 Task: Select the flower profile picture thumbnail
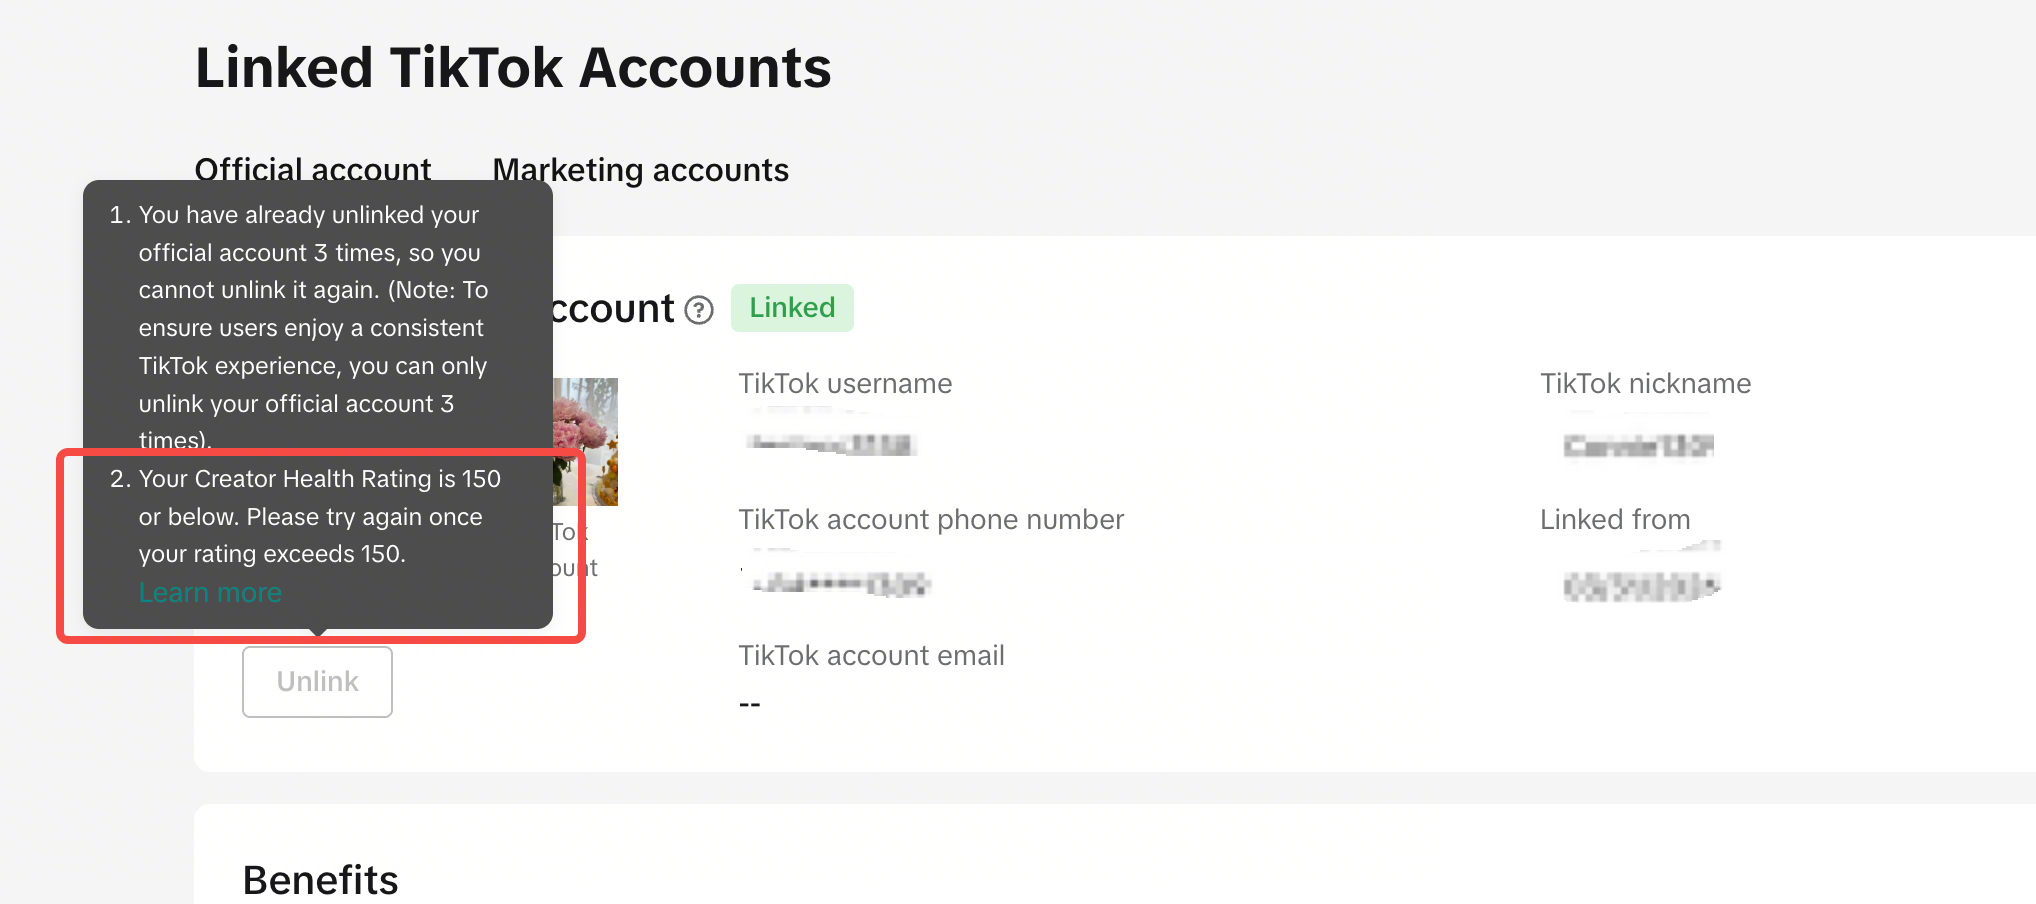586,441
